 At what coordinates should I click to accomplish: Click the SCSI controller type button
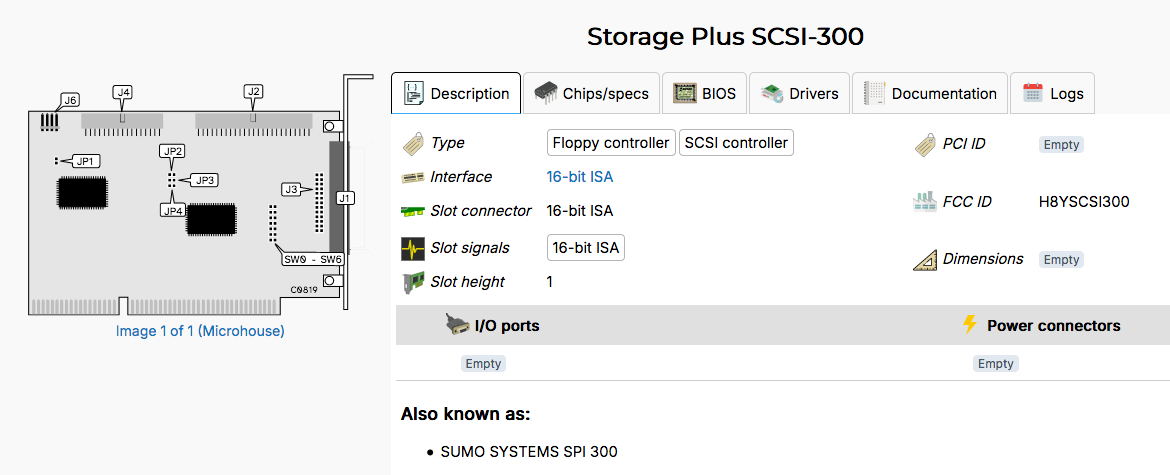point(736,143)
